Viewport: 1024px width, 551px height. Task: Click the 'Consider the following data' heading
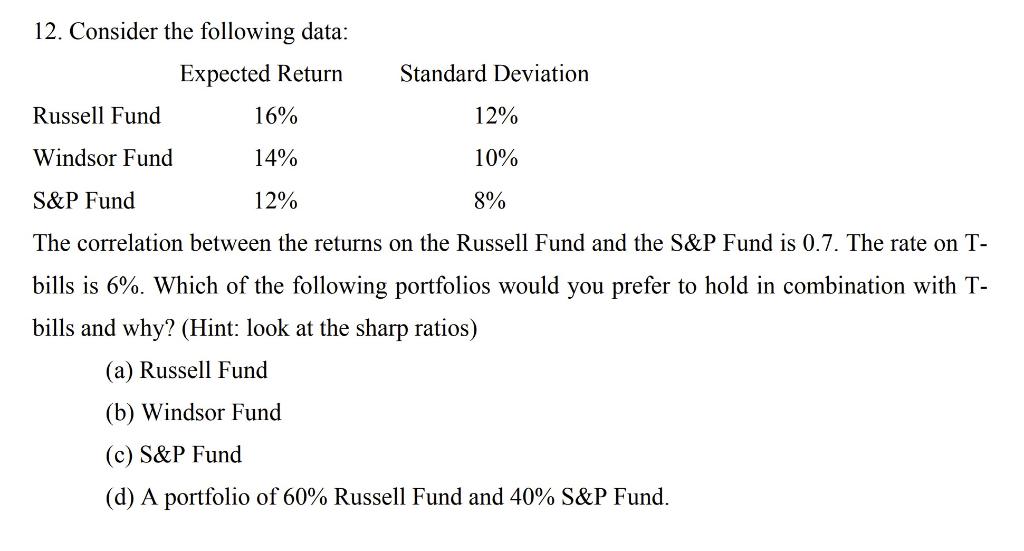[209, 31]
